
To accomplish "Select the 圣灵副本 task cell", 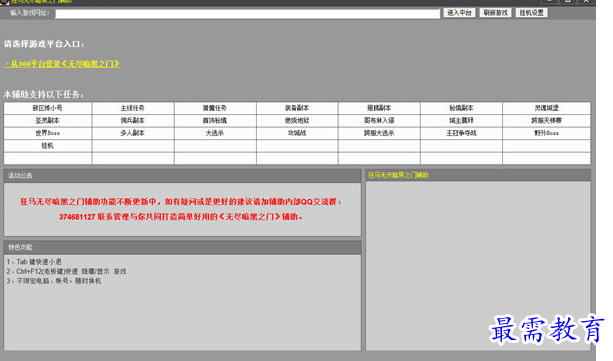I will pos(48,120).
